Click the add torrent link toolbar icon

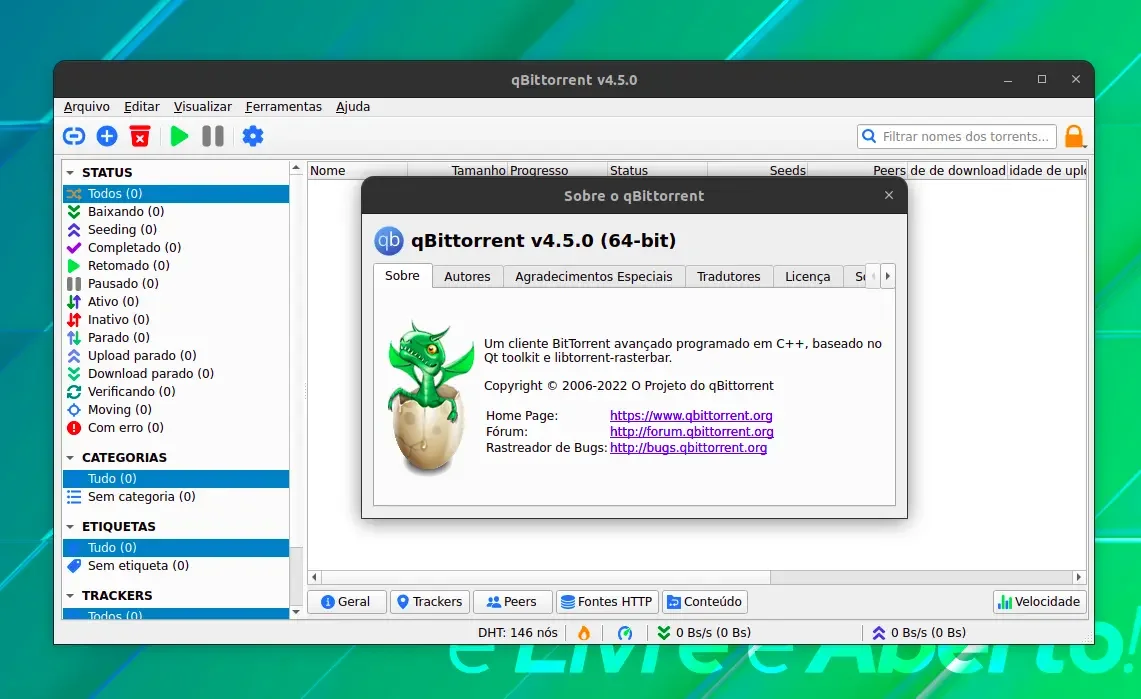point(74,136)
